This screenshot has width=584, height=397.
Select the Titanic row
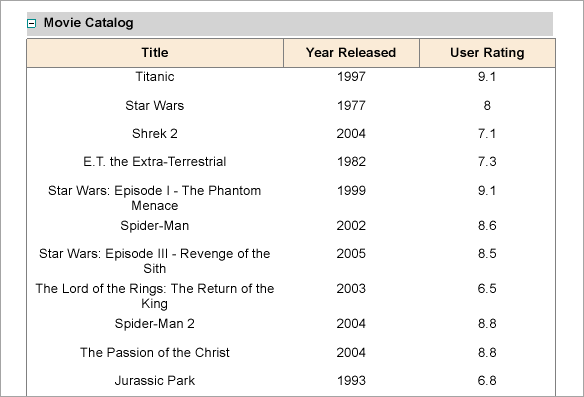pyautogui.click(x=291, y=77)
